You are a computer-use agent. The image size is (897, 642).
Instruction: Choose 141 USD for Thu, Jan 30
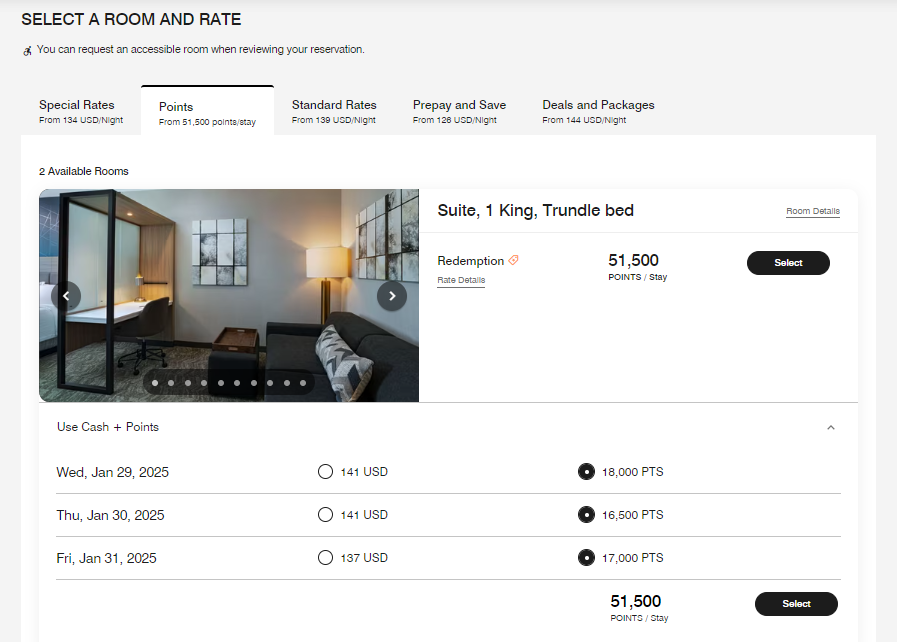[325, 514]
